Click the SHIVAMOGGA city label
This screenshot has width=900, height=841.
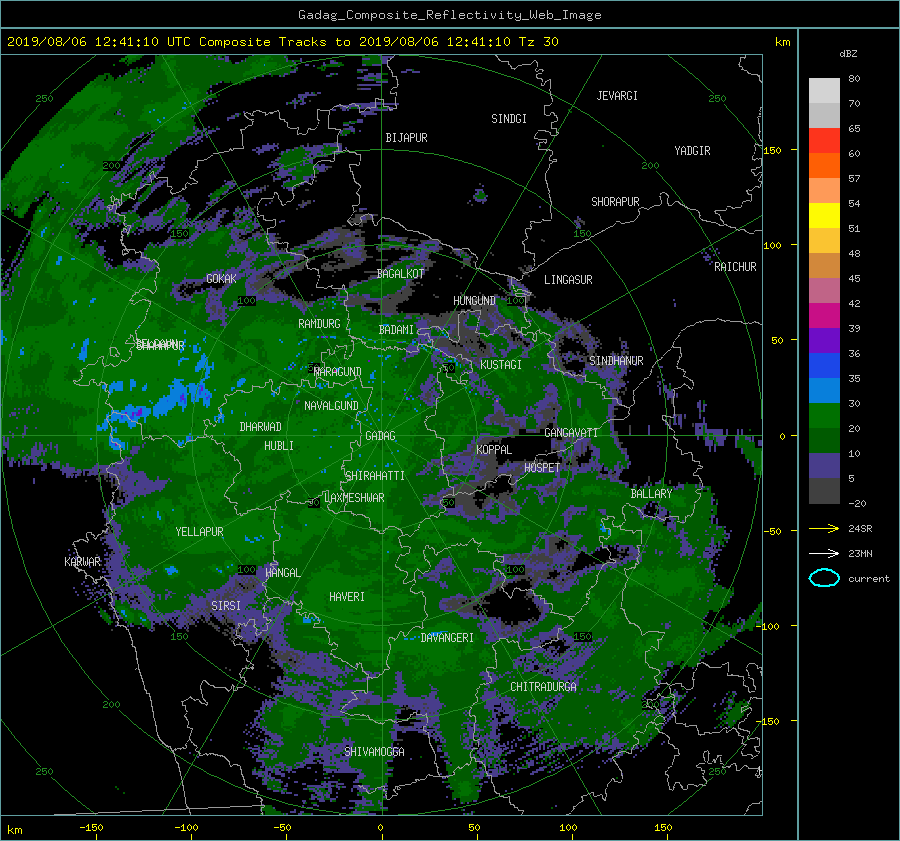click(374, 752)
